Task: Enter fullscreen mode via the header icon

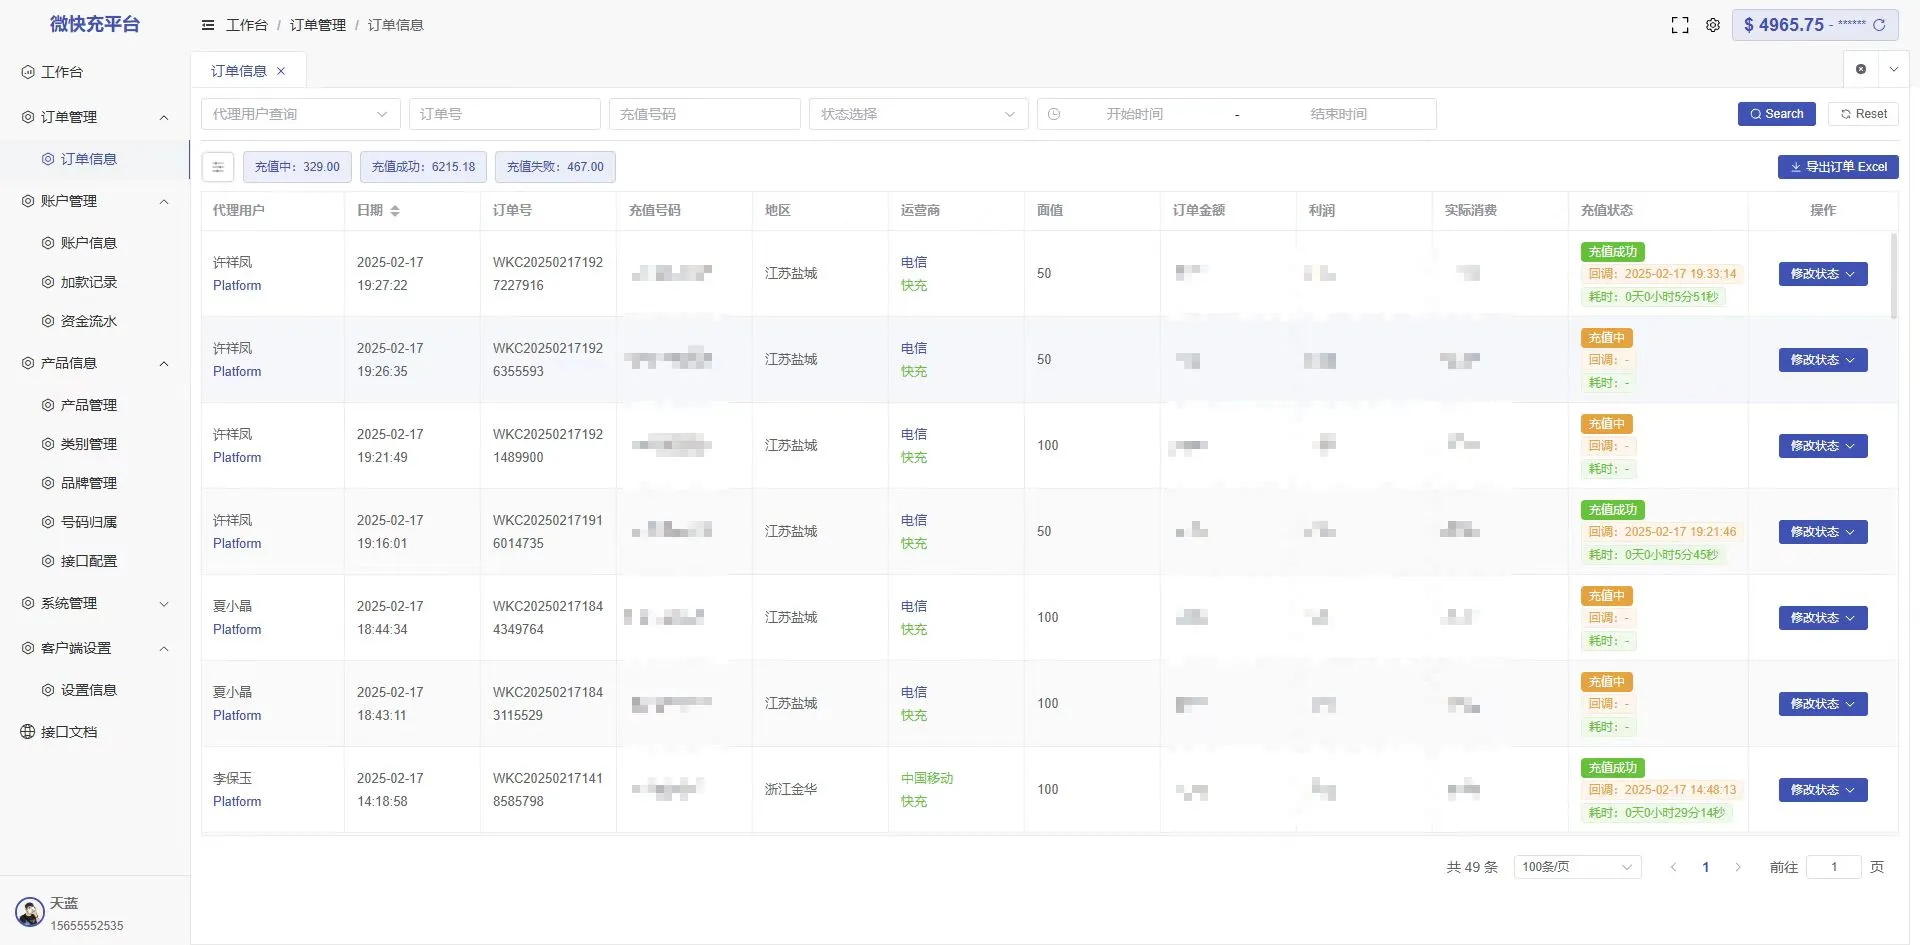Action: (x=1680, y=25)
